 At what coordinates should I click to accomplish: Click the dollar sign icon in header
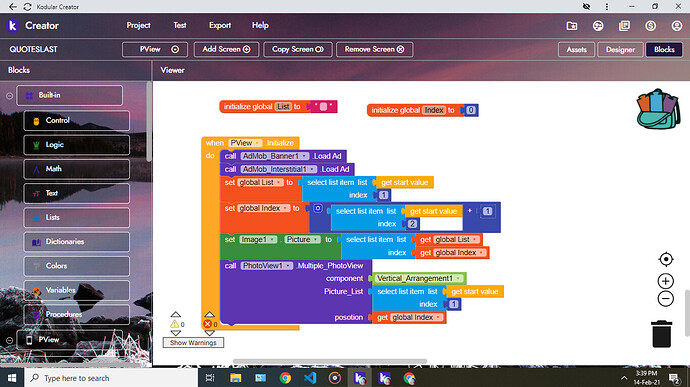(x=650, y=26)
